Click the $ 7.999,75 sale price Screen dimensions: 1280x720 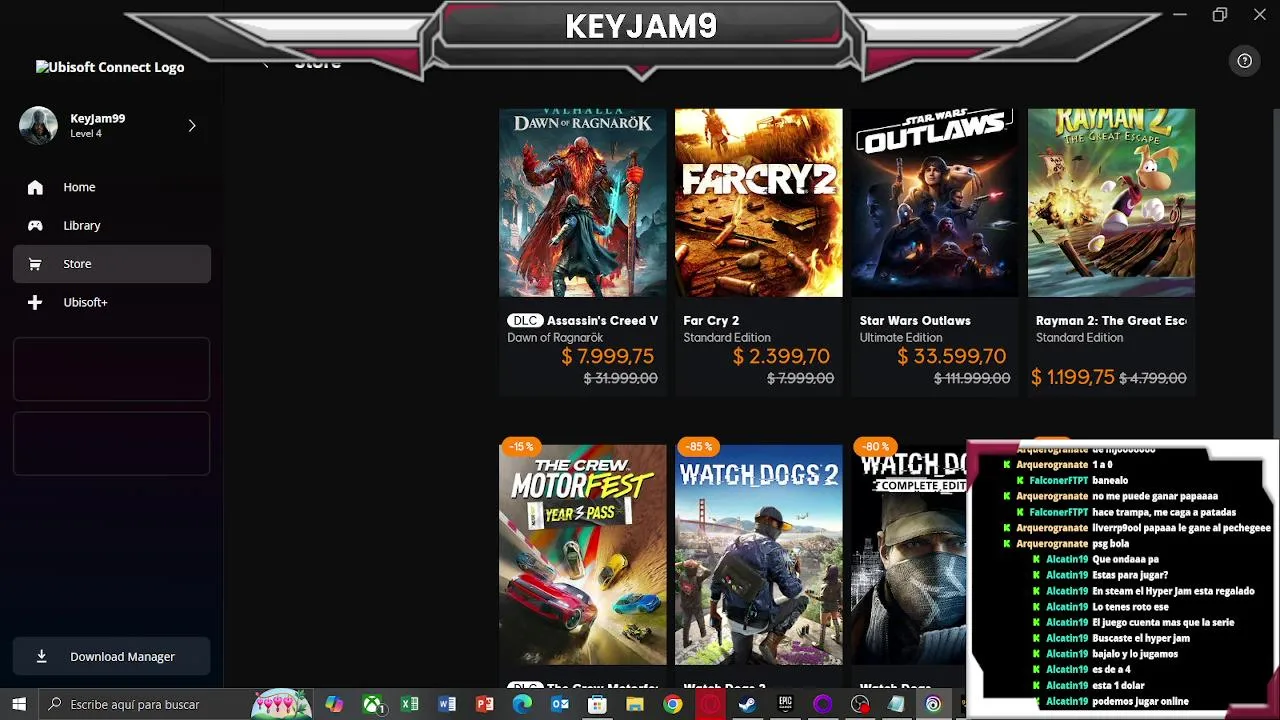[607, 356]
